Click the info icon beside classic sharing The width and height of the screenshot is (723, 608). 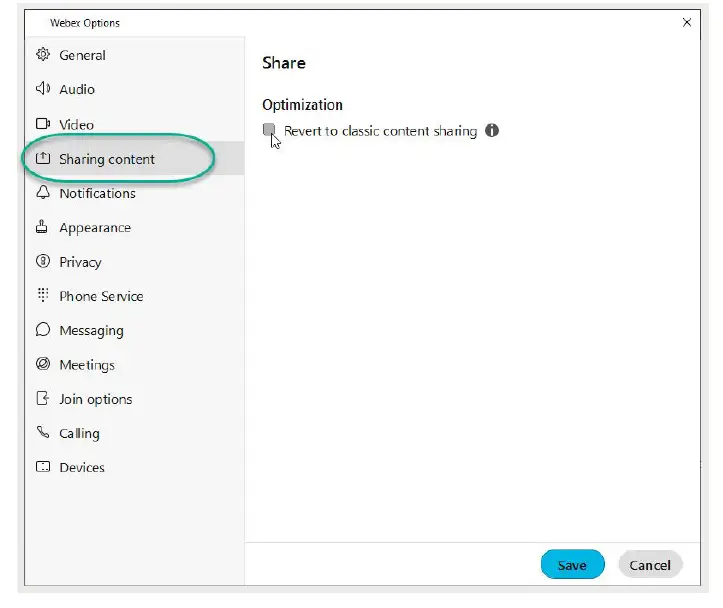click(492, 130)
